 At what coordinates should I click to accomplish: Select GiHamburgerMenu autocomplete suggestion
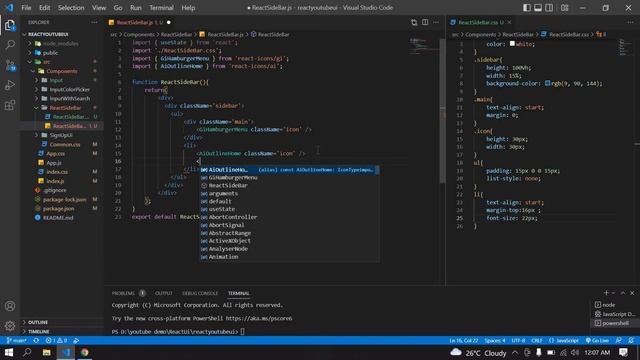pyautogui.click(x=289, y=178)
